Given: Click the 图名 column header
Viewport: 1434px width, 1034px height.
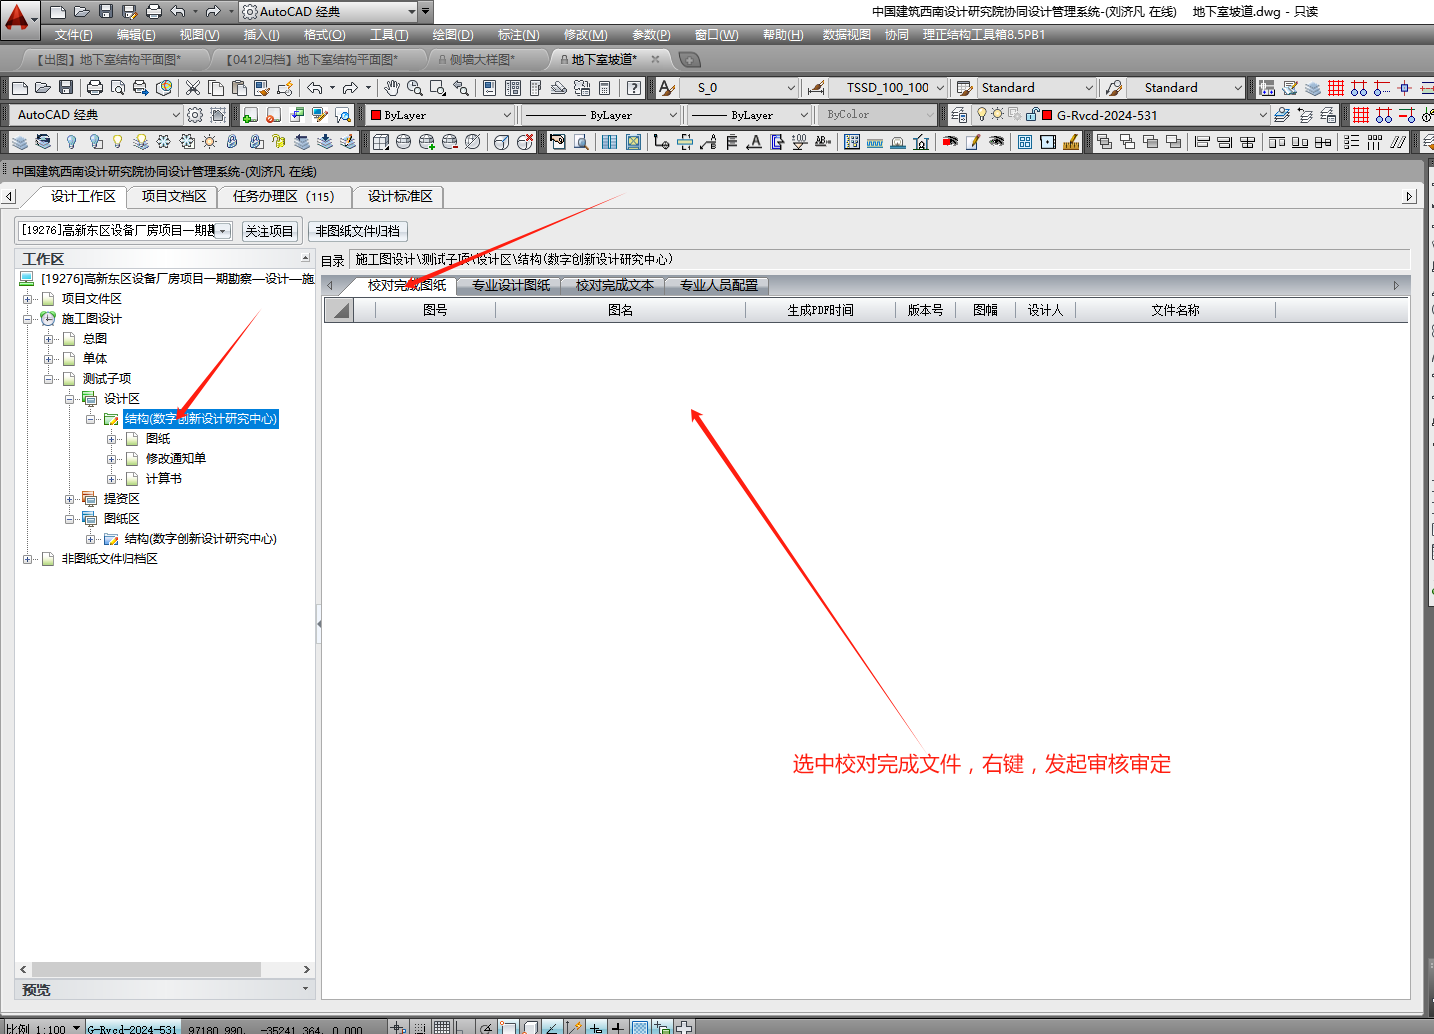Looking at the screenshot, I should 620,311.
